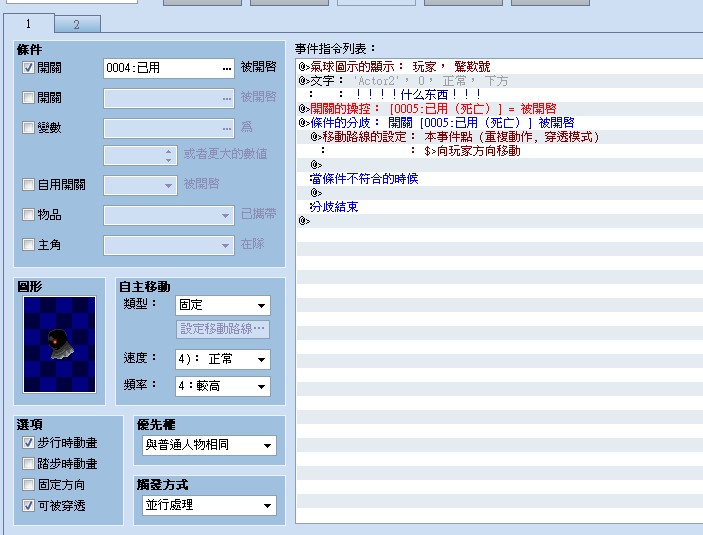Uncheck the first 開關 condition checkbox
703x535 pixels.
click(28, 68)
